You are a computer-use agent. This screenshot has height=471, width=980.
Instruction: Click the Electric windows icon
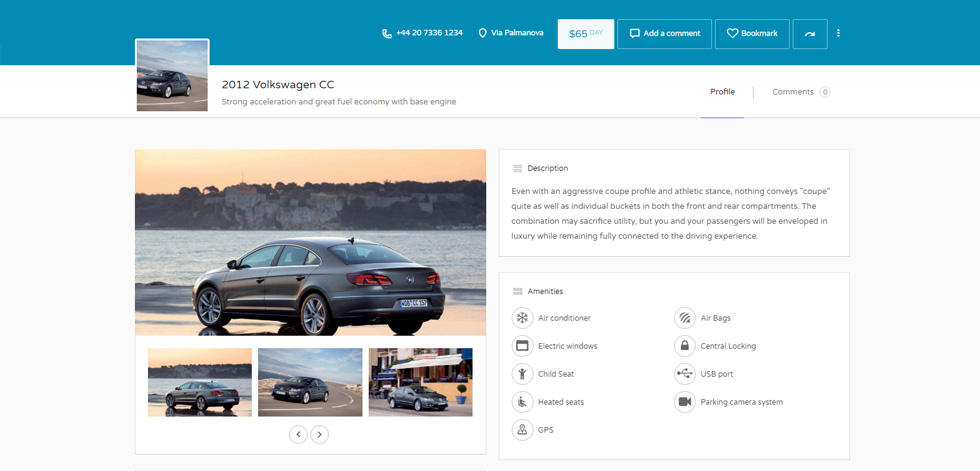click(522, 346)
